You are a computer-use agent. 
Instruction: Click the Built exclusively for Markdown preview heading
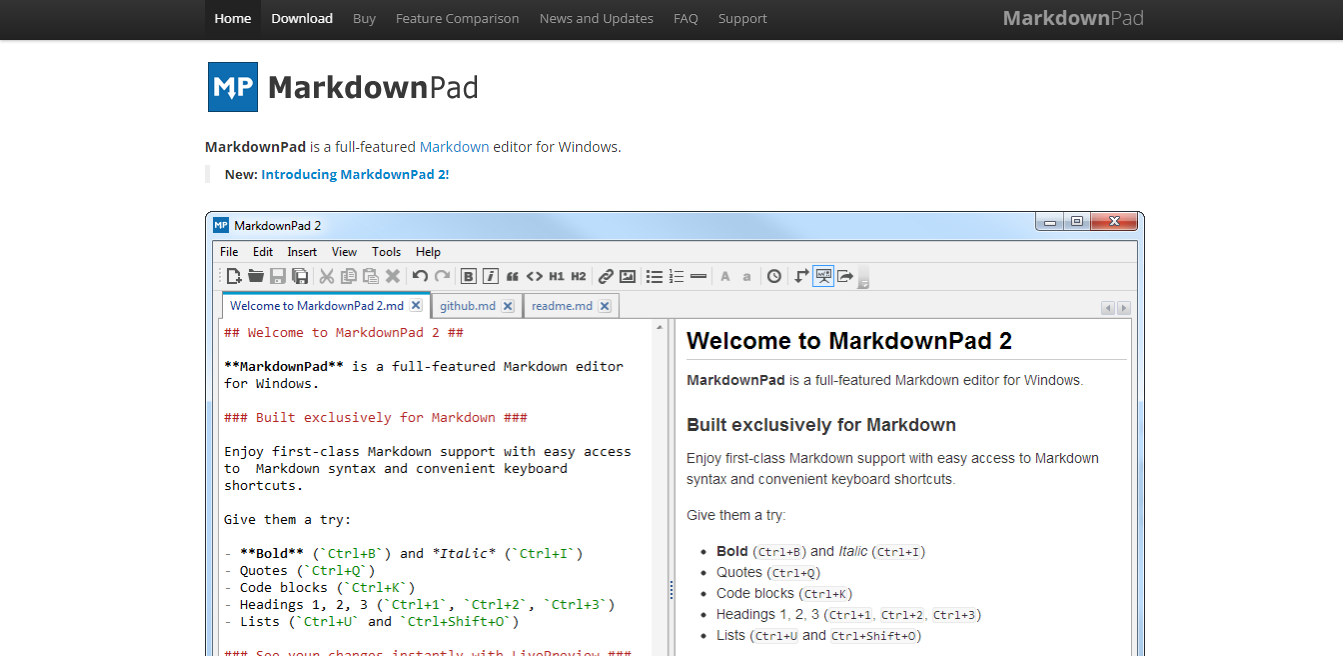[x=821, y=425]
